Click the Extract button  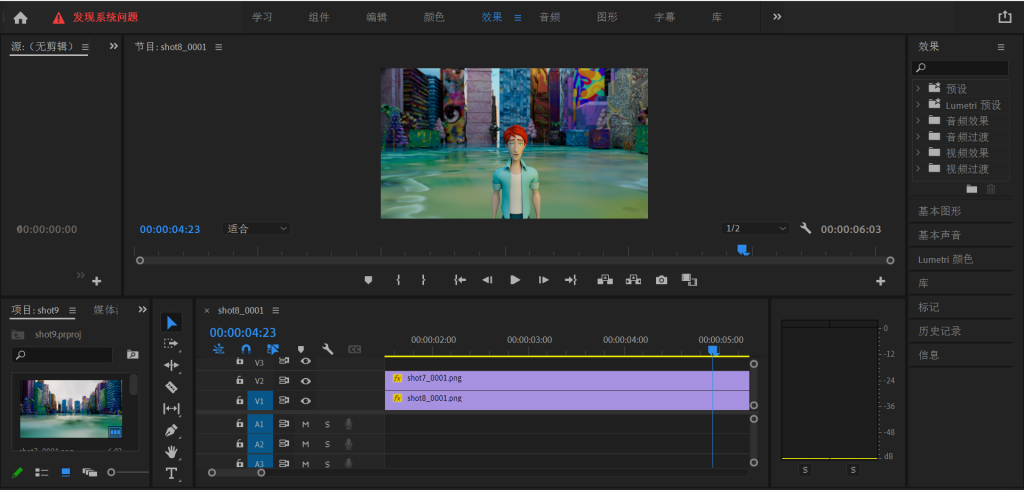[633, 280]
